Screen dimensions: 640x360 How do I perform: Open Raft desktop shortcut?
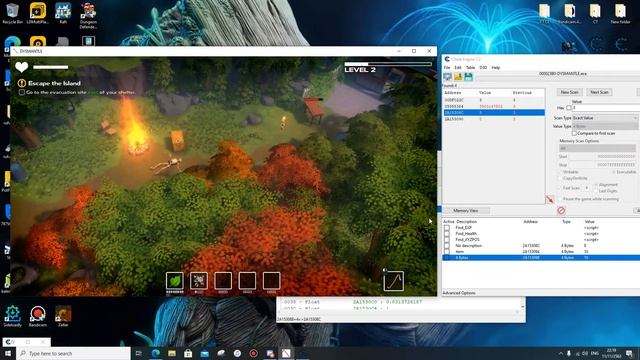63,13
